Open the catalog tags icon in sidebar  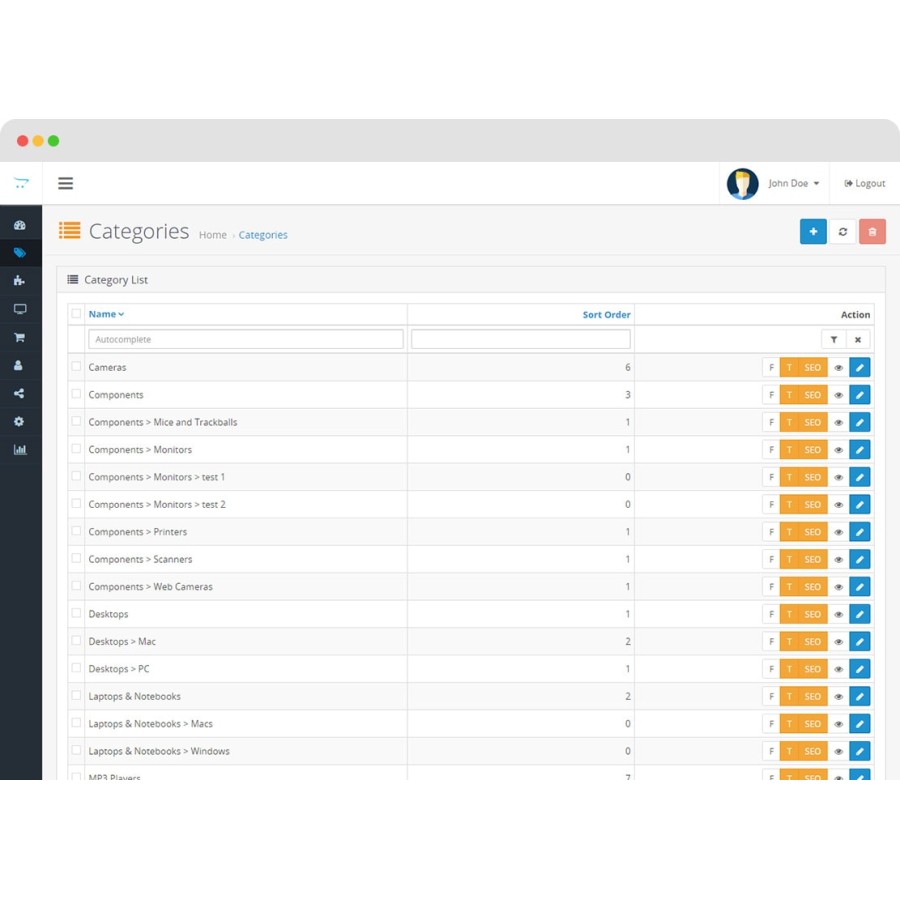tap(20, 253)
